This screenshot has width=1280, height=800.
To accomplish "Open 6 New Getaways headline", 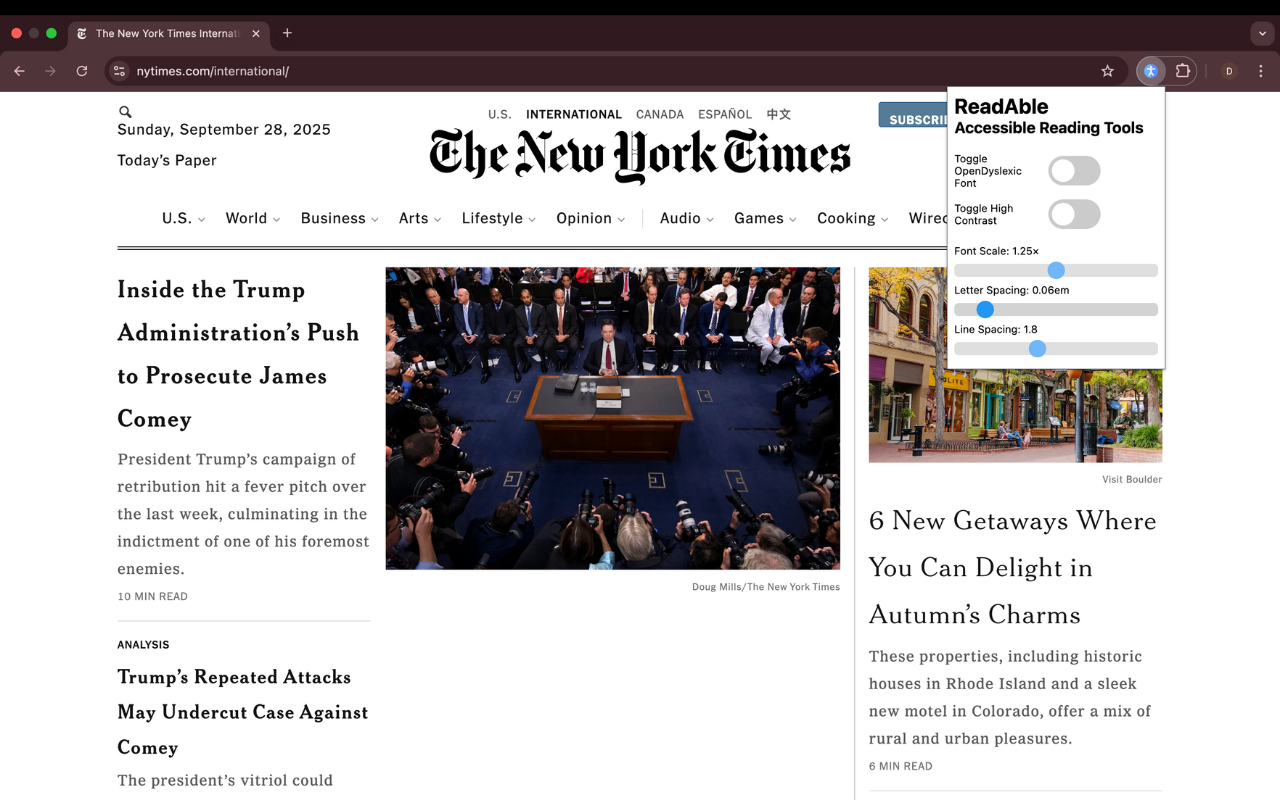I will [x=1013, y=567].
